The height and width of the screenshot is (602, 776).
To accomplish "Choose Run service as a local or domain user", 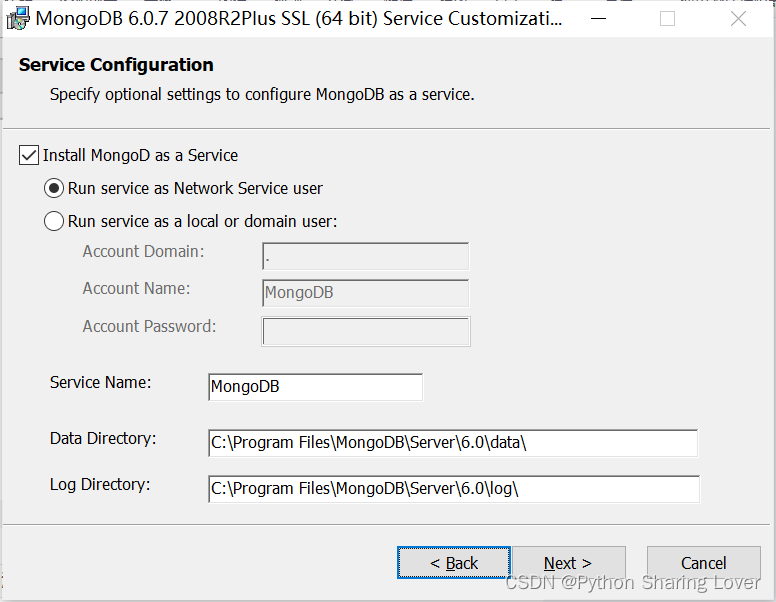I will (54, 221).
